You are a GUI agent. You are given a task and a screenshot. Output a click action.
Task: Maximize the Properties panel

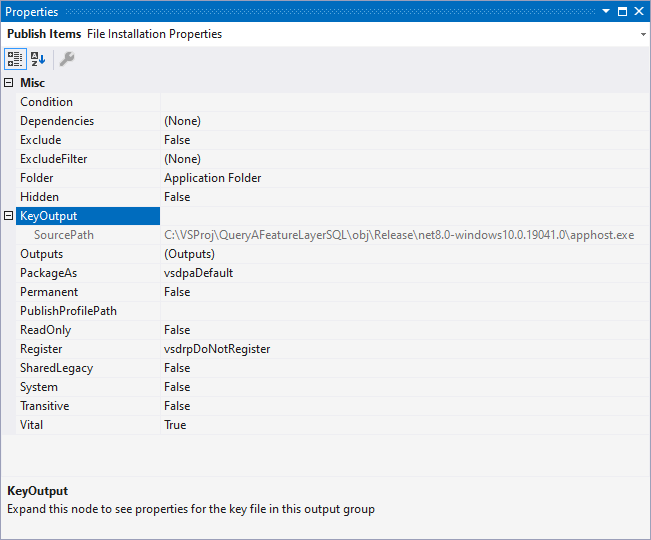[x=622, y=11]
